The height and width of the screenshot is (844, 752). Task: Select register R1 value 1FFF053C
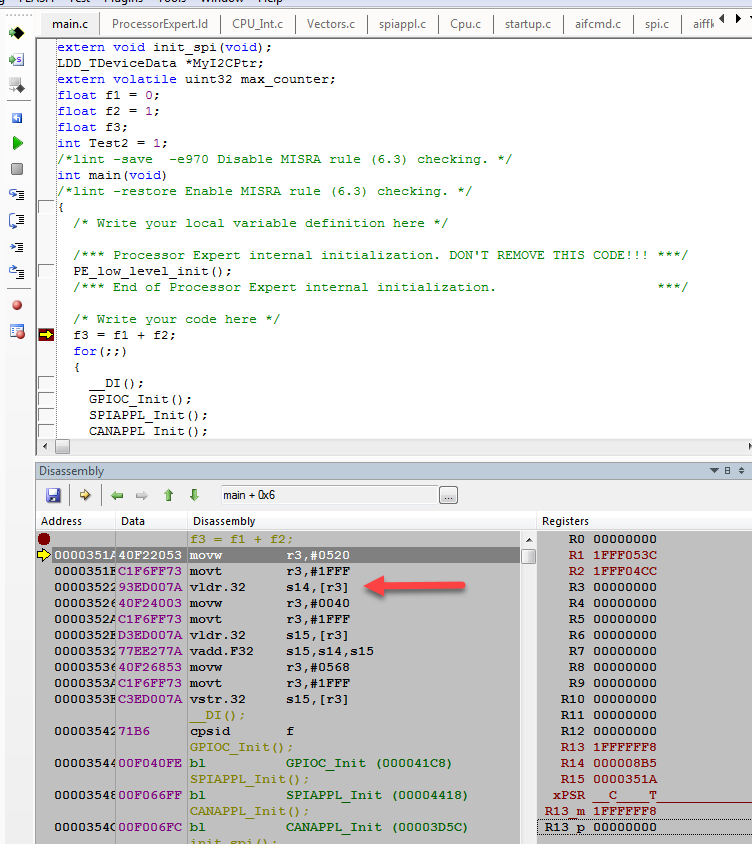(x=625, y=555)
